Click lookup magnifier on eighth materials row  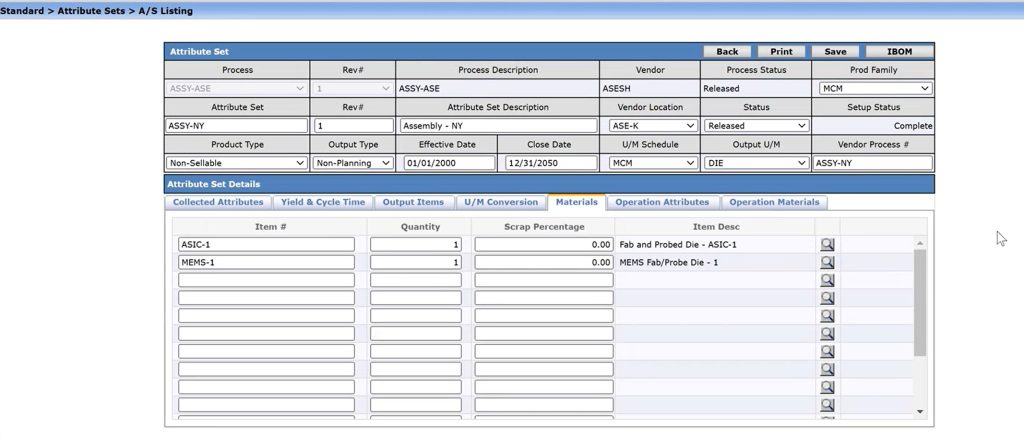(x=827, y=370)
